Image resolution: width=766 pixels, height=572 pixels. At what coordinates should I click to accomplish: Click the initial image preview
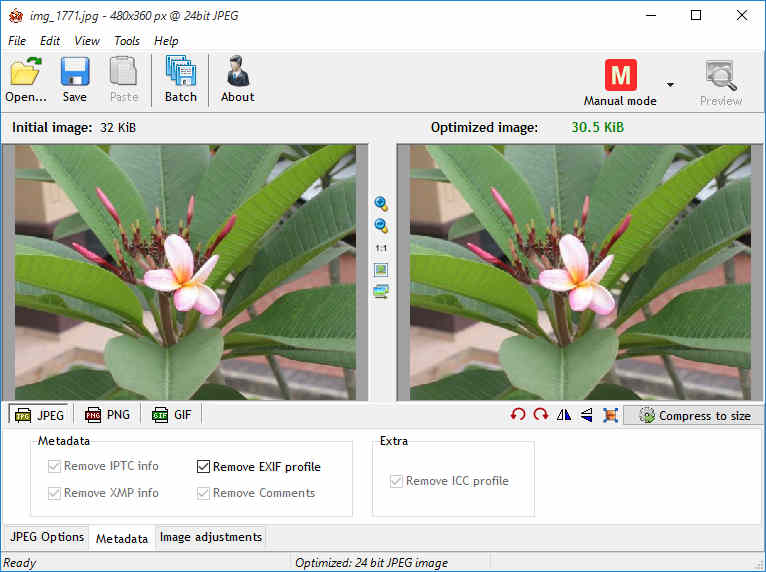click(x=185, y=273)
